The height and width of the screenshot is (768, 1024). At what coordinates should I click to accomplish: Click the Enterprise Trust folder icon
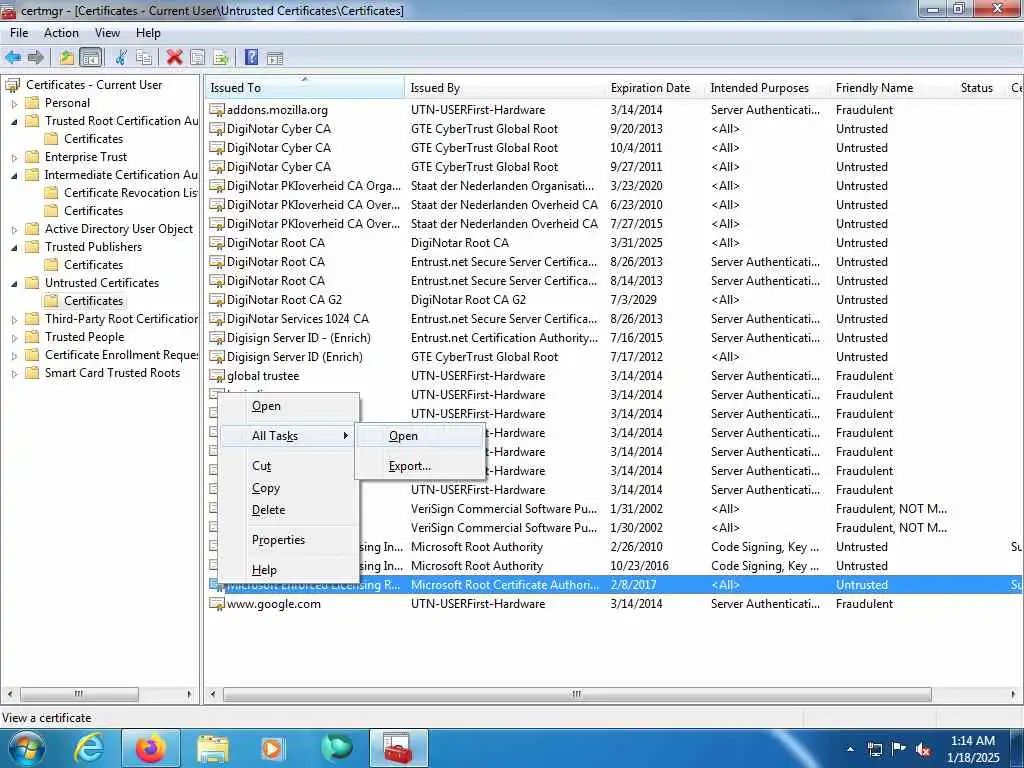tap(32, 157)
